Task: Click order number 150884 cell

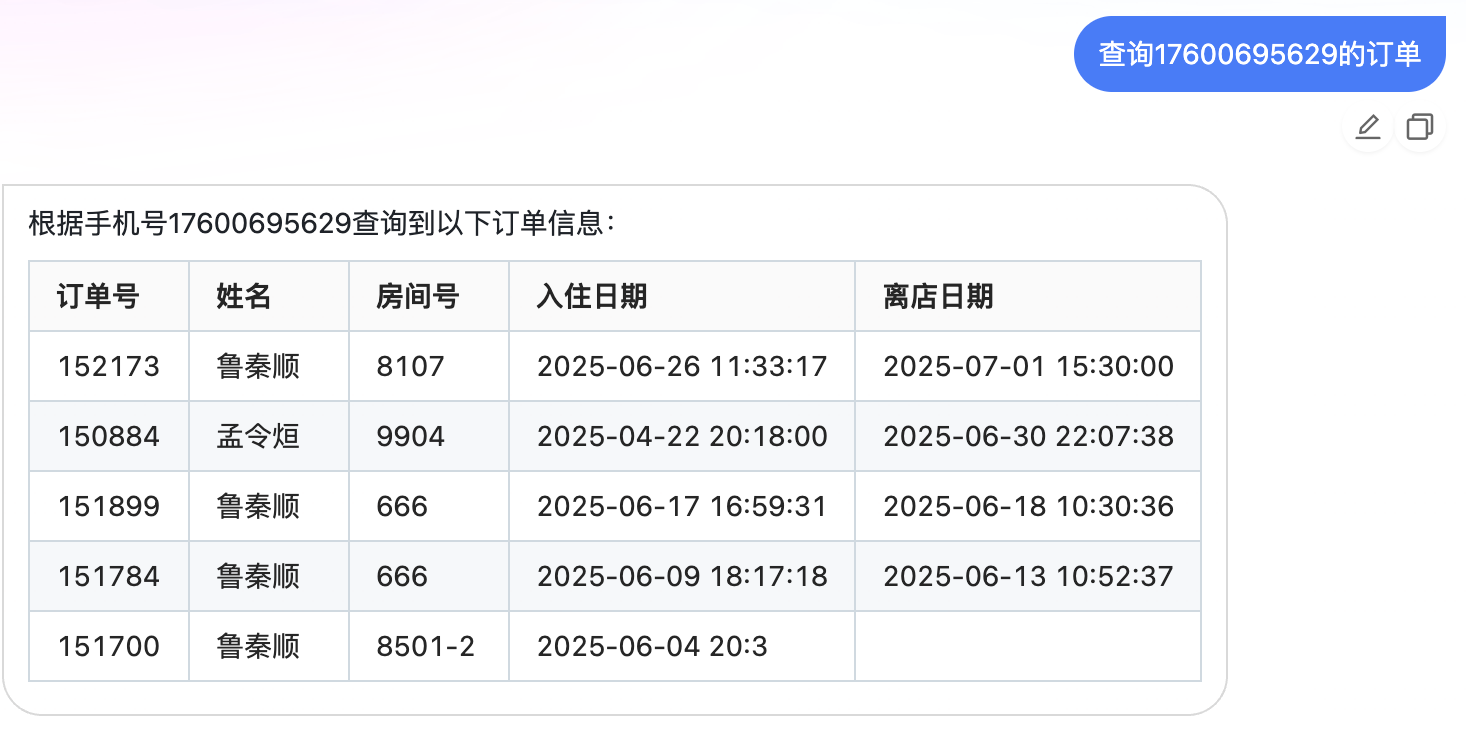Action: (x=109, y=436)
